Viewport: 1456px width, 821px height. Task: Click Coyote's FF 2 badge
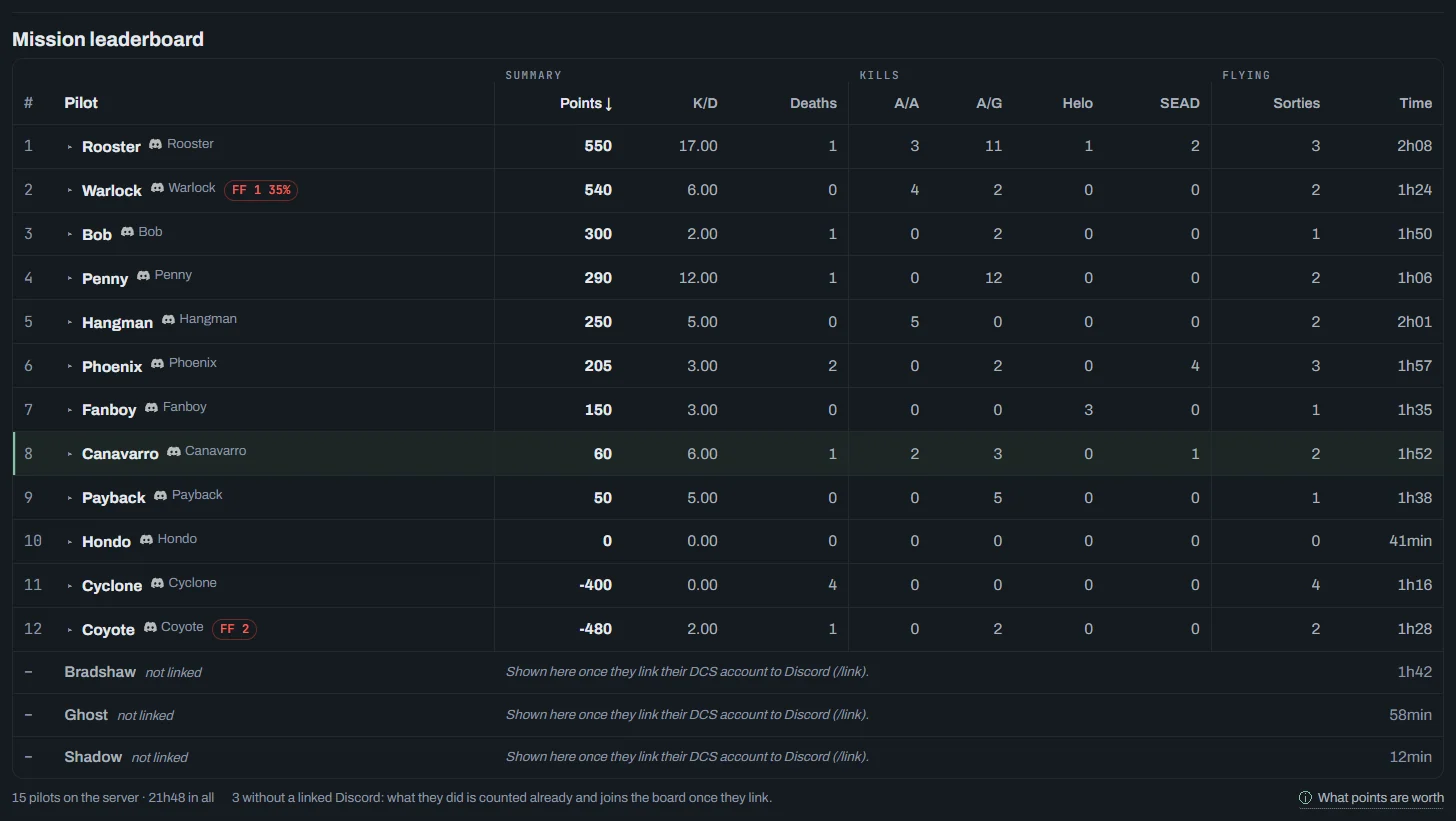[234, 629]
